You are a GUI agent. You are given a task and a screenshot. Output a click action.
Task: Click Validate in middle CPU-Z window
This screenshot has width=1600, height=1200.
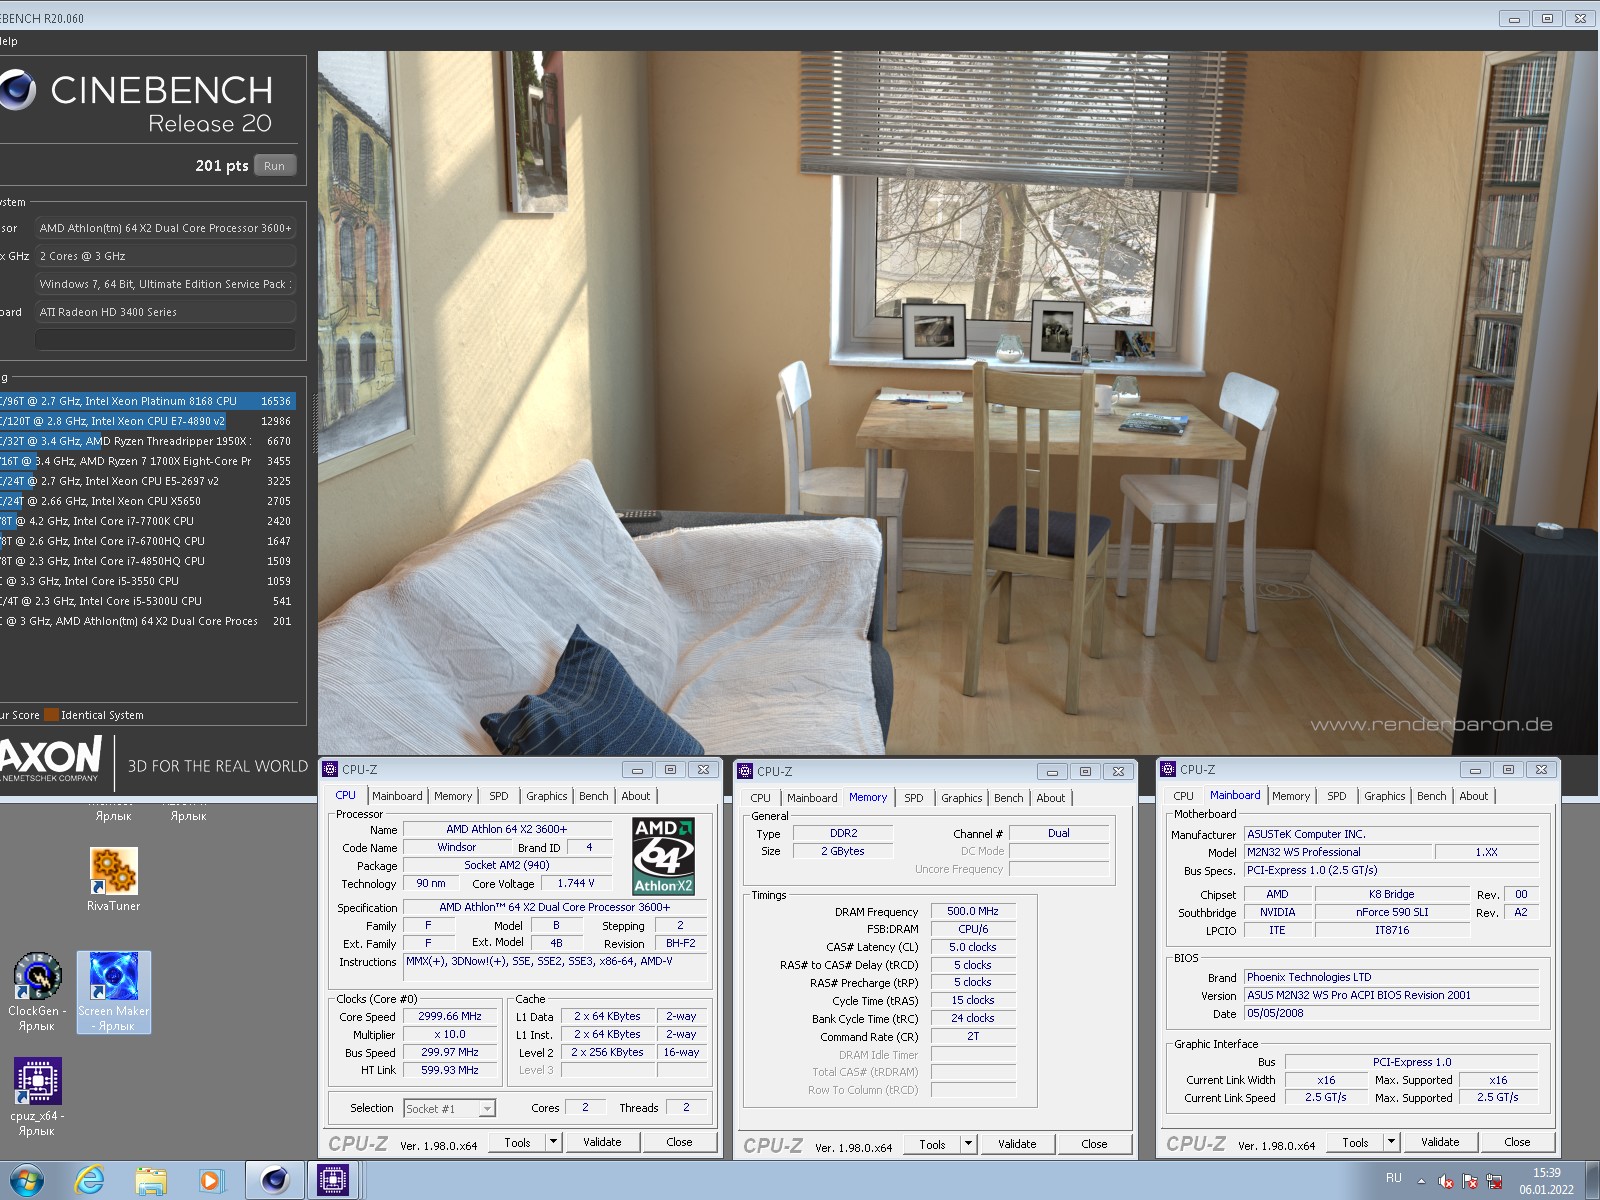pyautogui.click(x=1018, y=1144)
